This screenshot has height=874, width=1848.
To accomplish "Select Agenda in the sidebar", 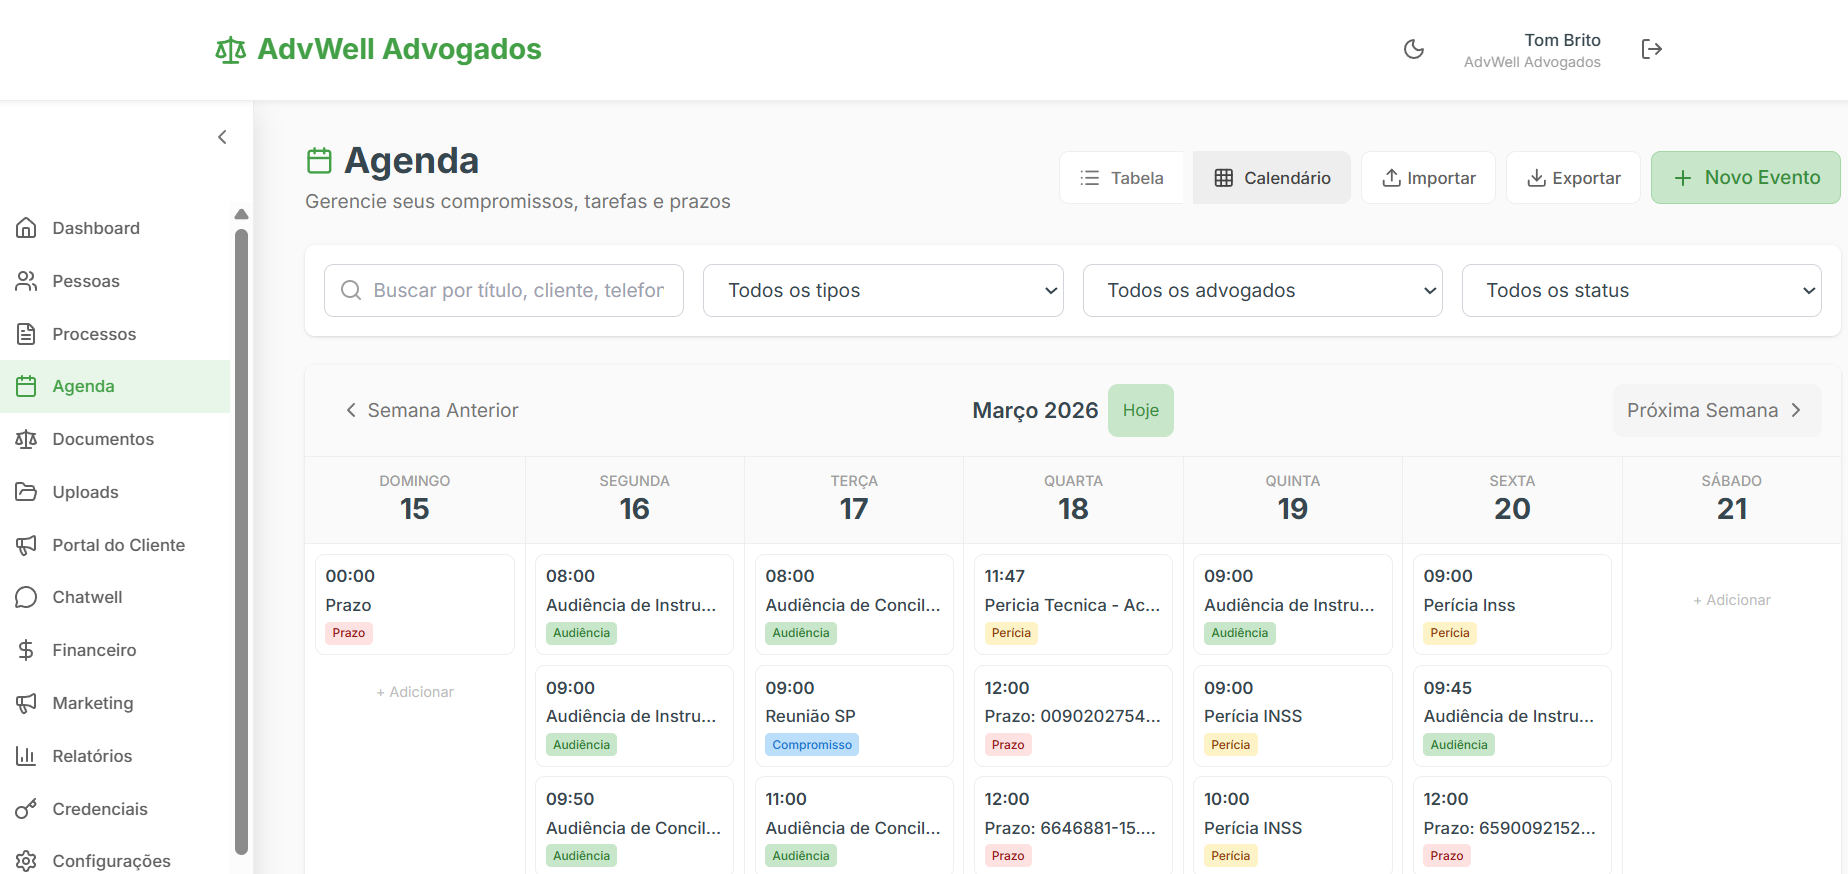I will (115, 386).
